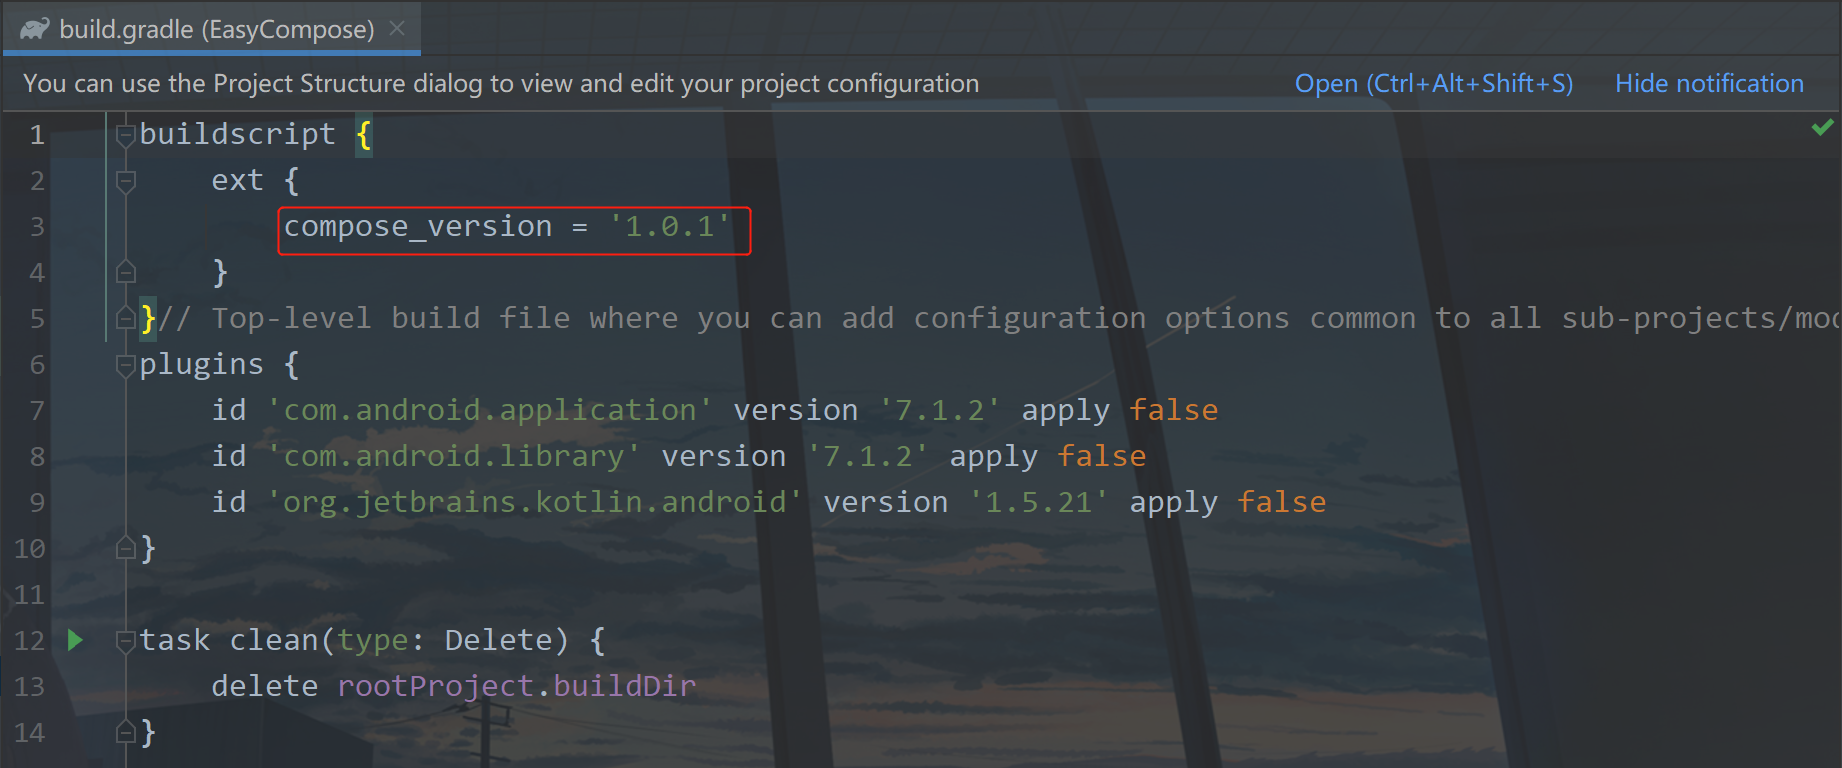Click line number 11 in the gutter
Screen dimensions: 1842x768
30,595
